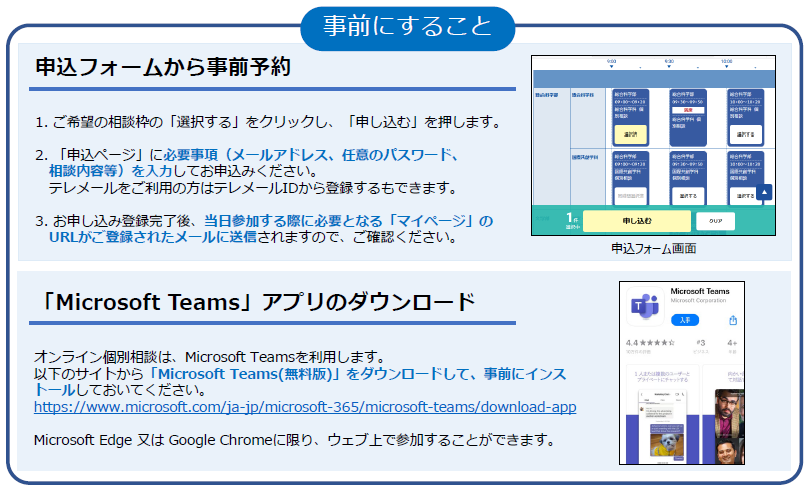
Task: Click the yellow selected slot at 09:00
Action: pos(629,133)
